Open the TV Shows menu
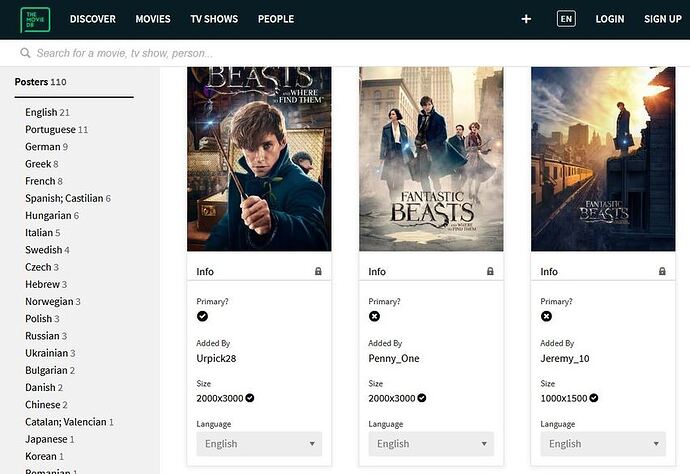The width and height of the screenshot is (690, 474). (x=214, y=19)
